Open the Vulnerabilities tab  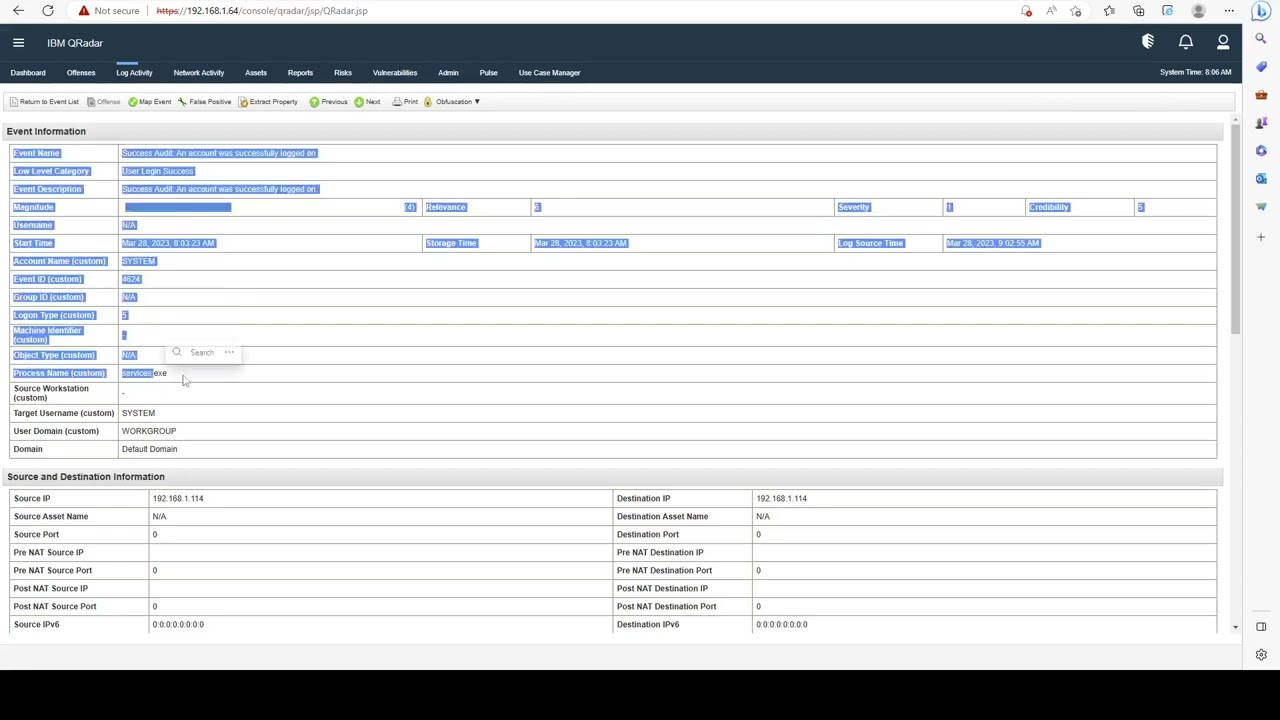tap(395, 73)
